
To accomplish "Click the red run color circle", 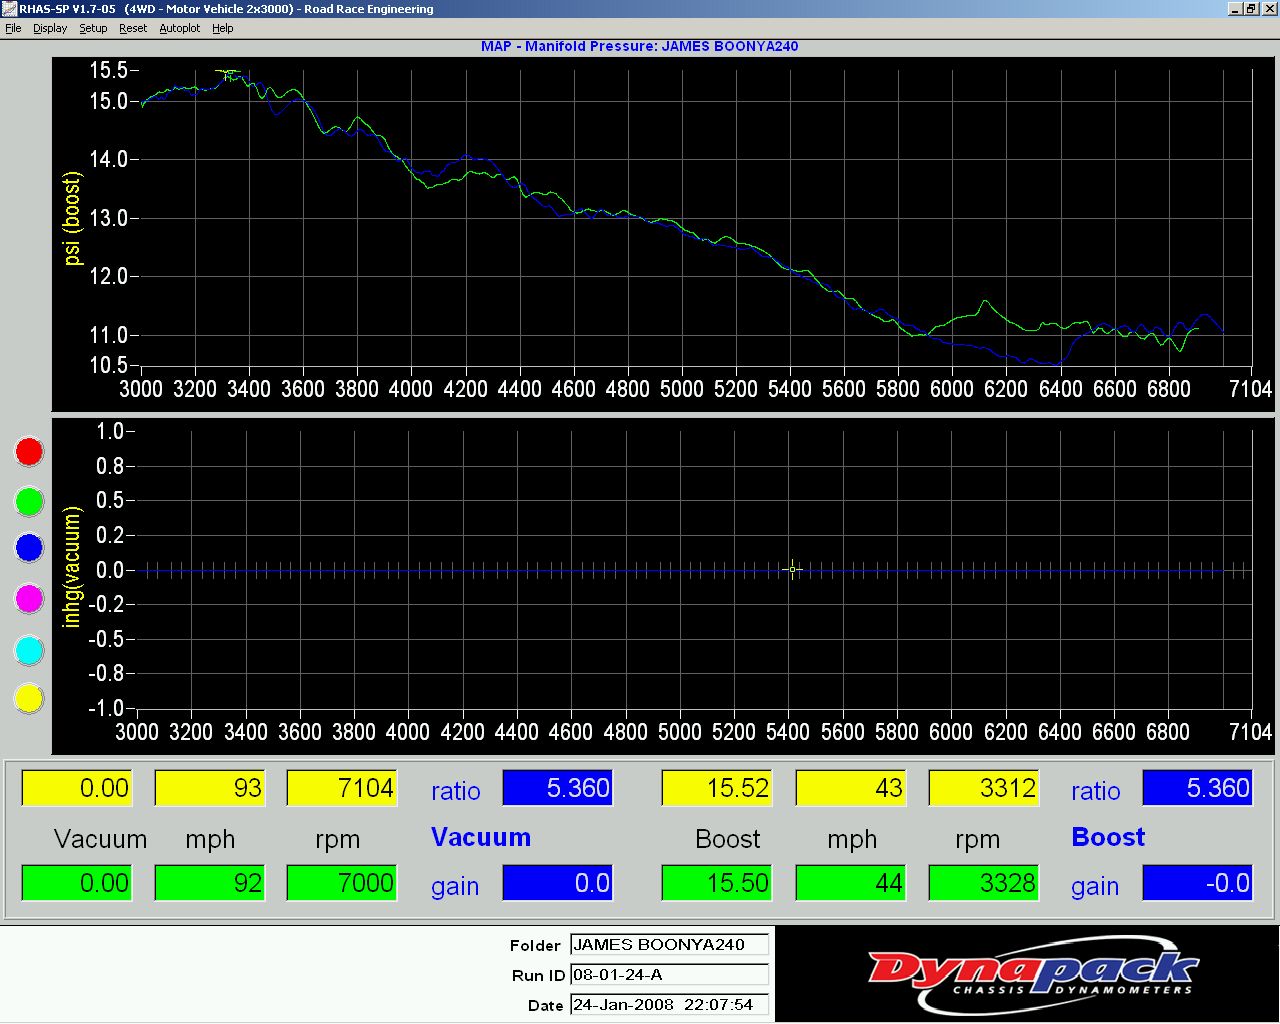I will pyautogui.click(x=29, y=452).
